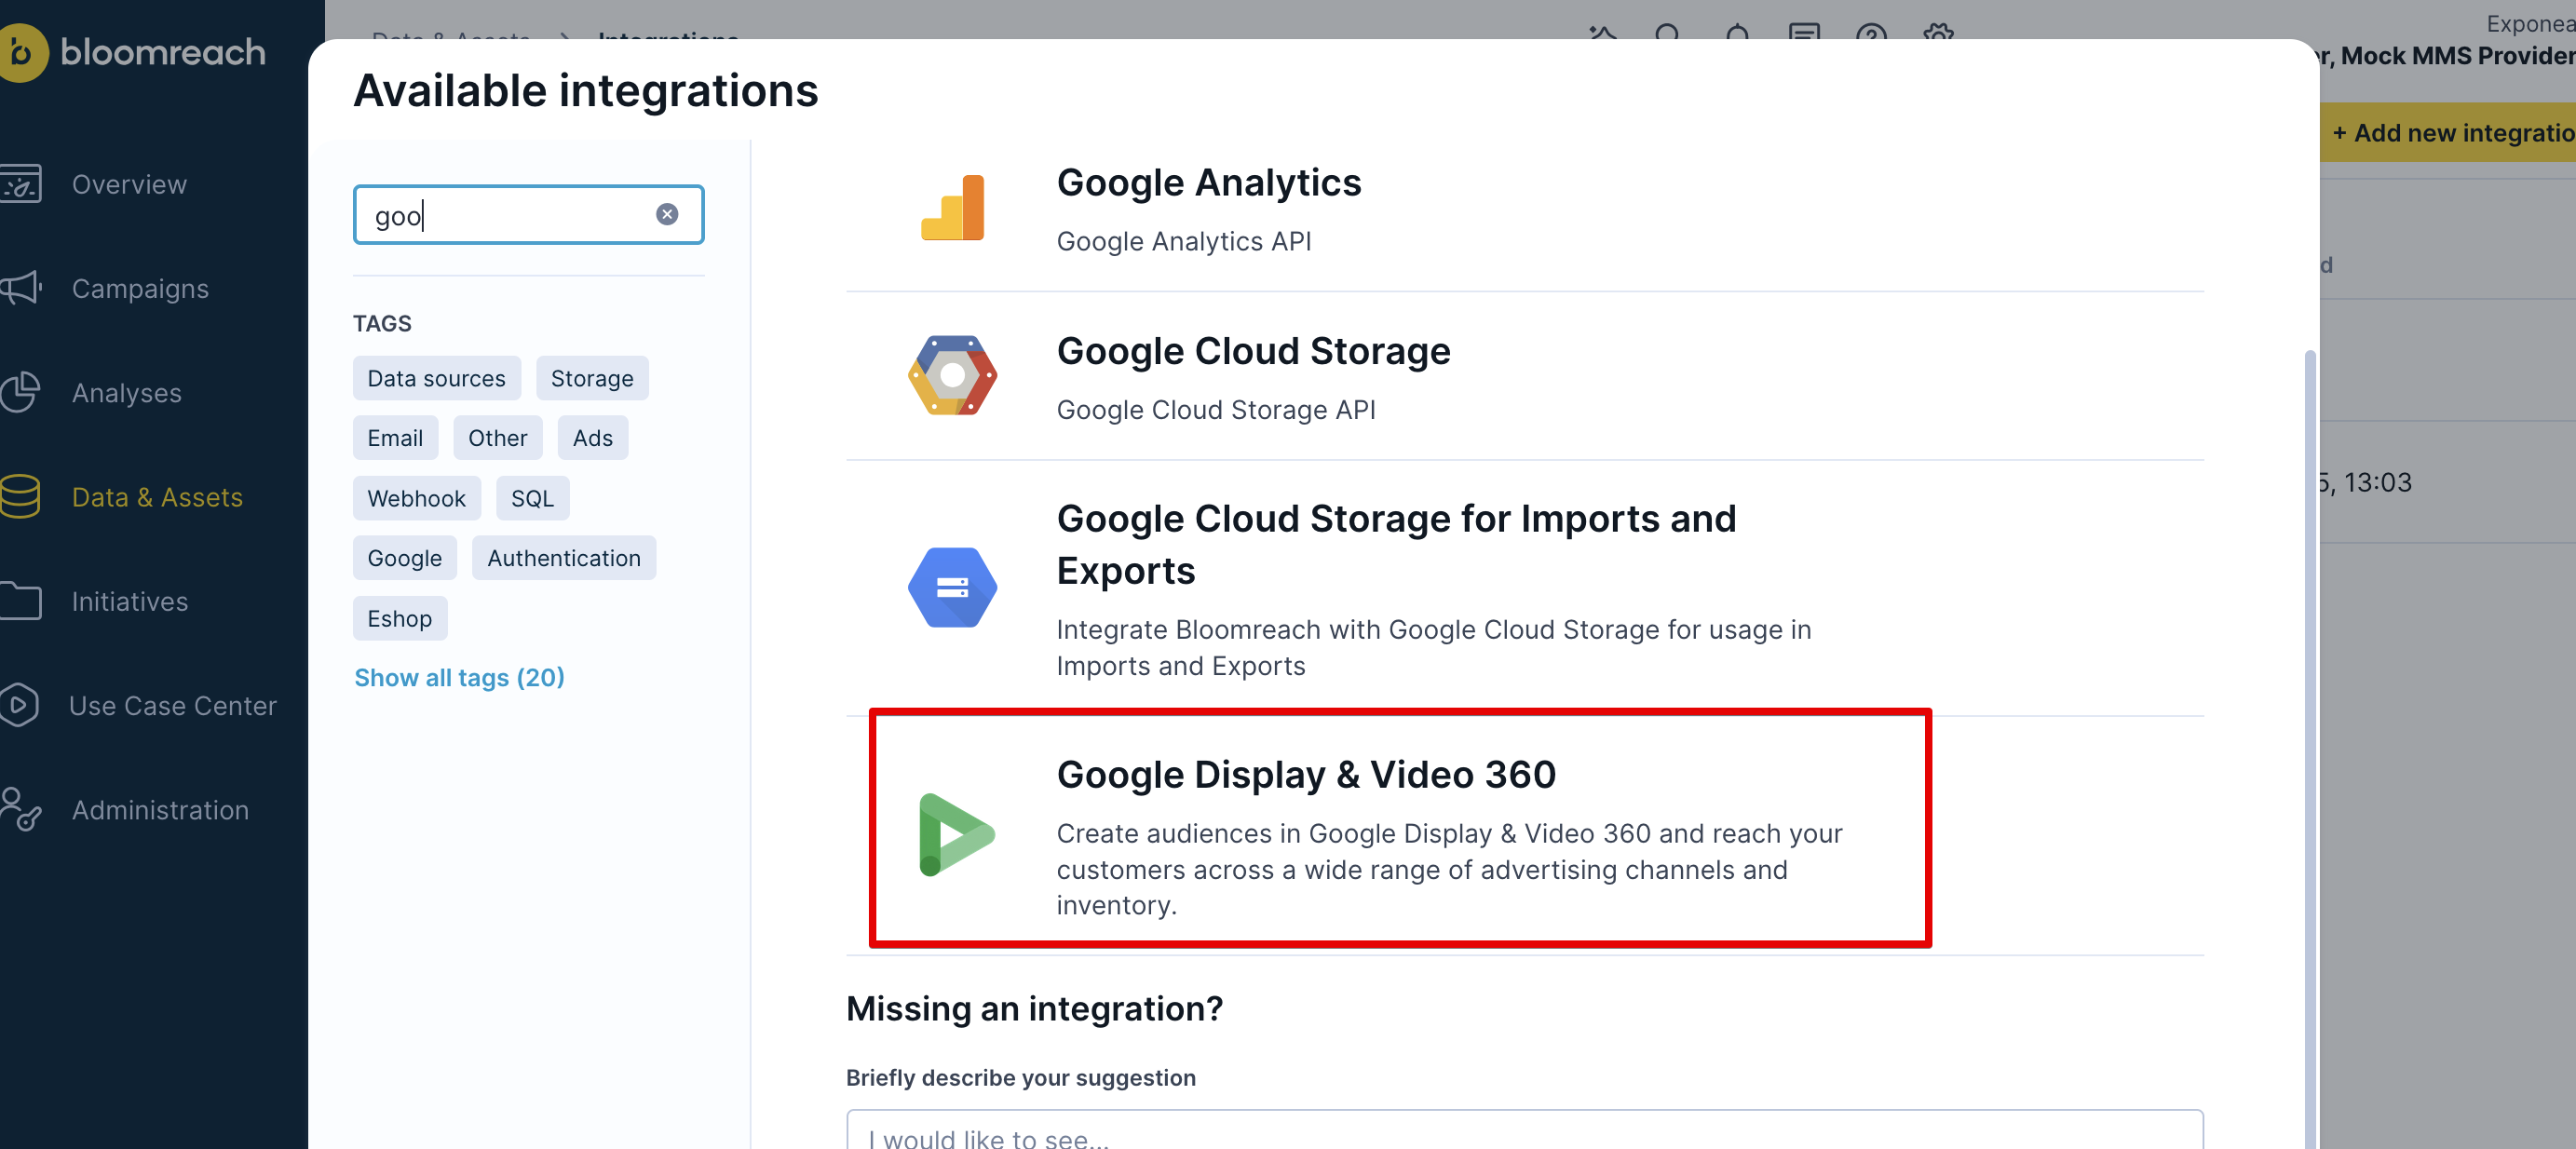The height and width of the screenshot is (1149, 2576).
Task: Click the TAGS label
Action: pyautogui.click(x=382, y=323)
